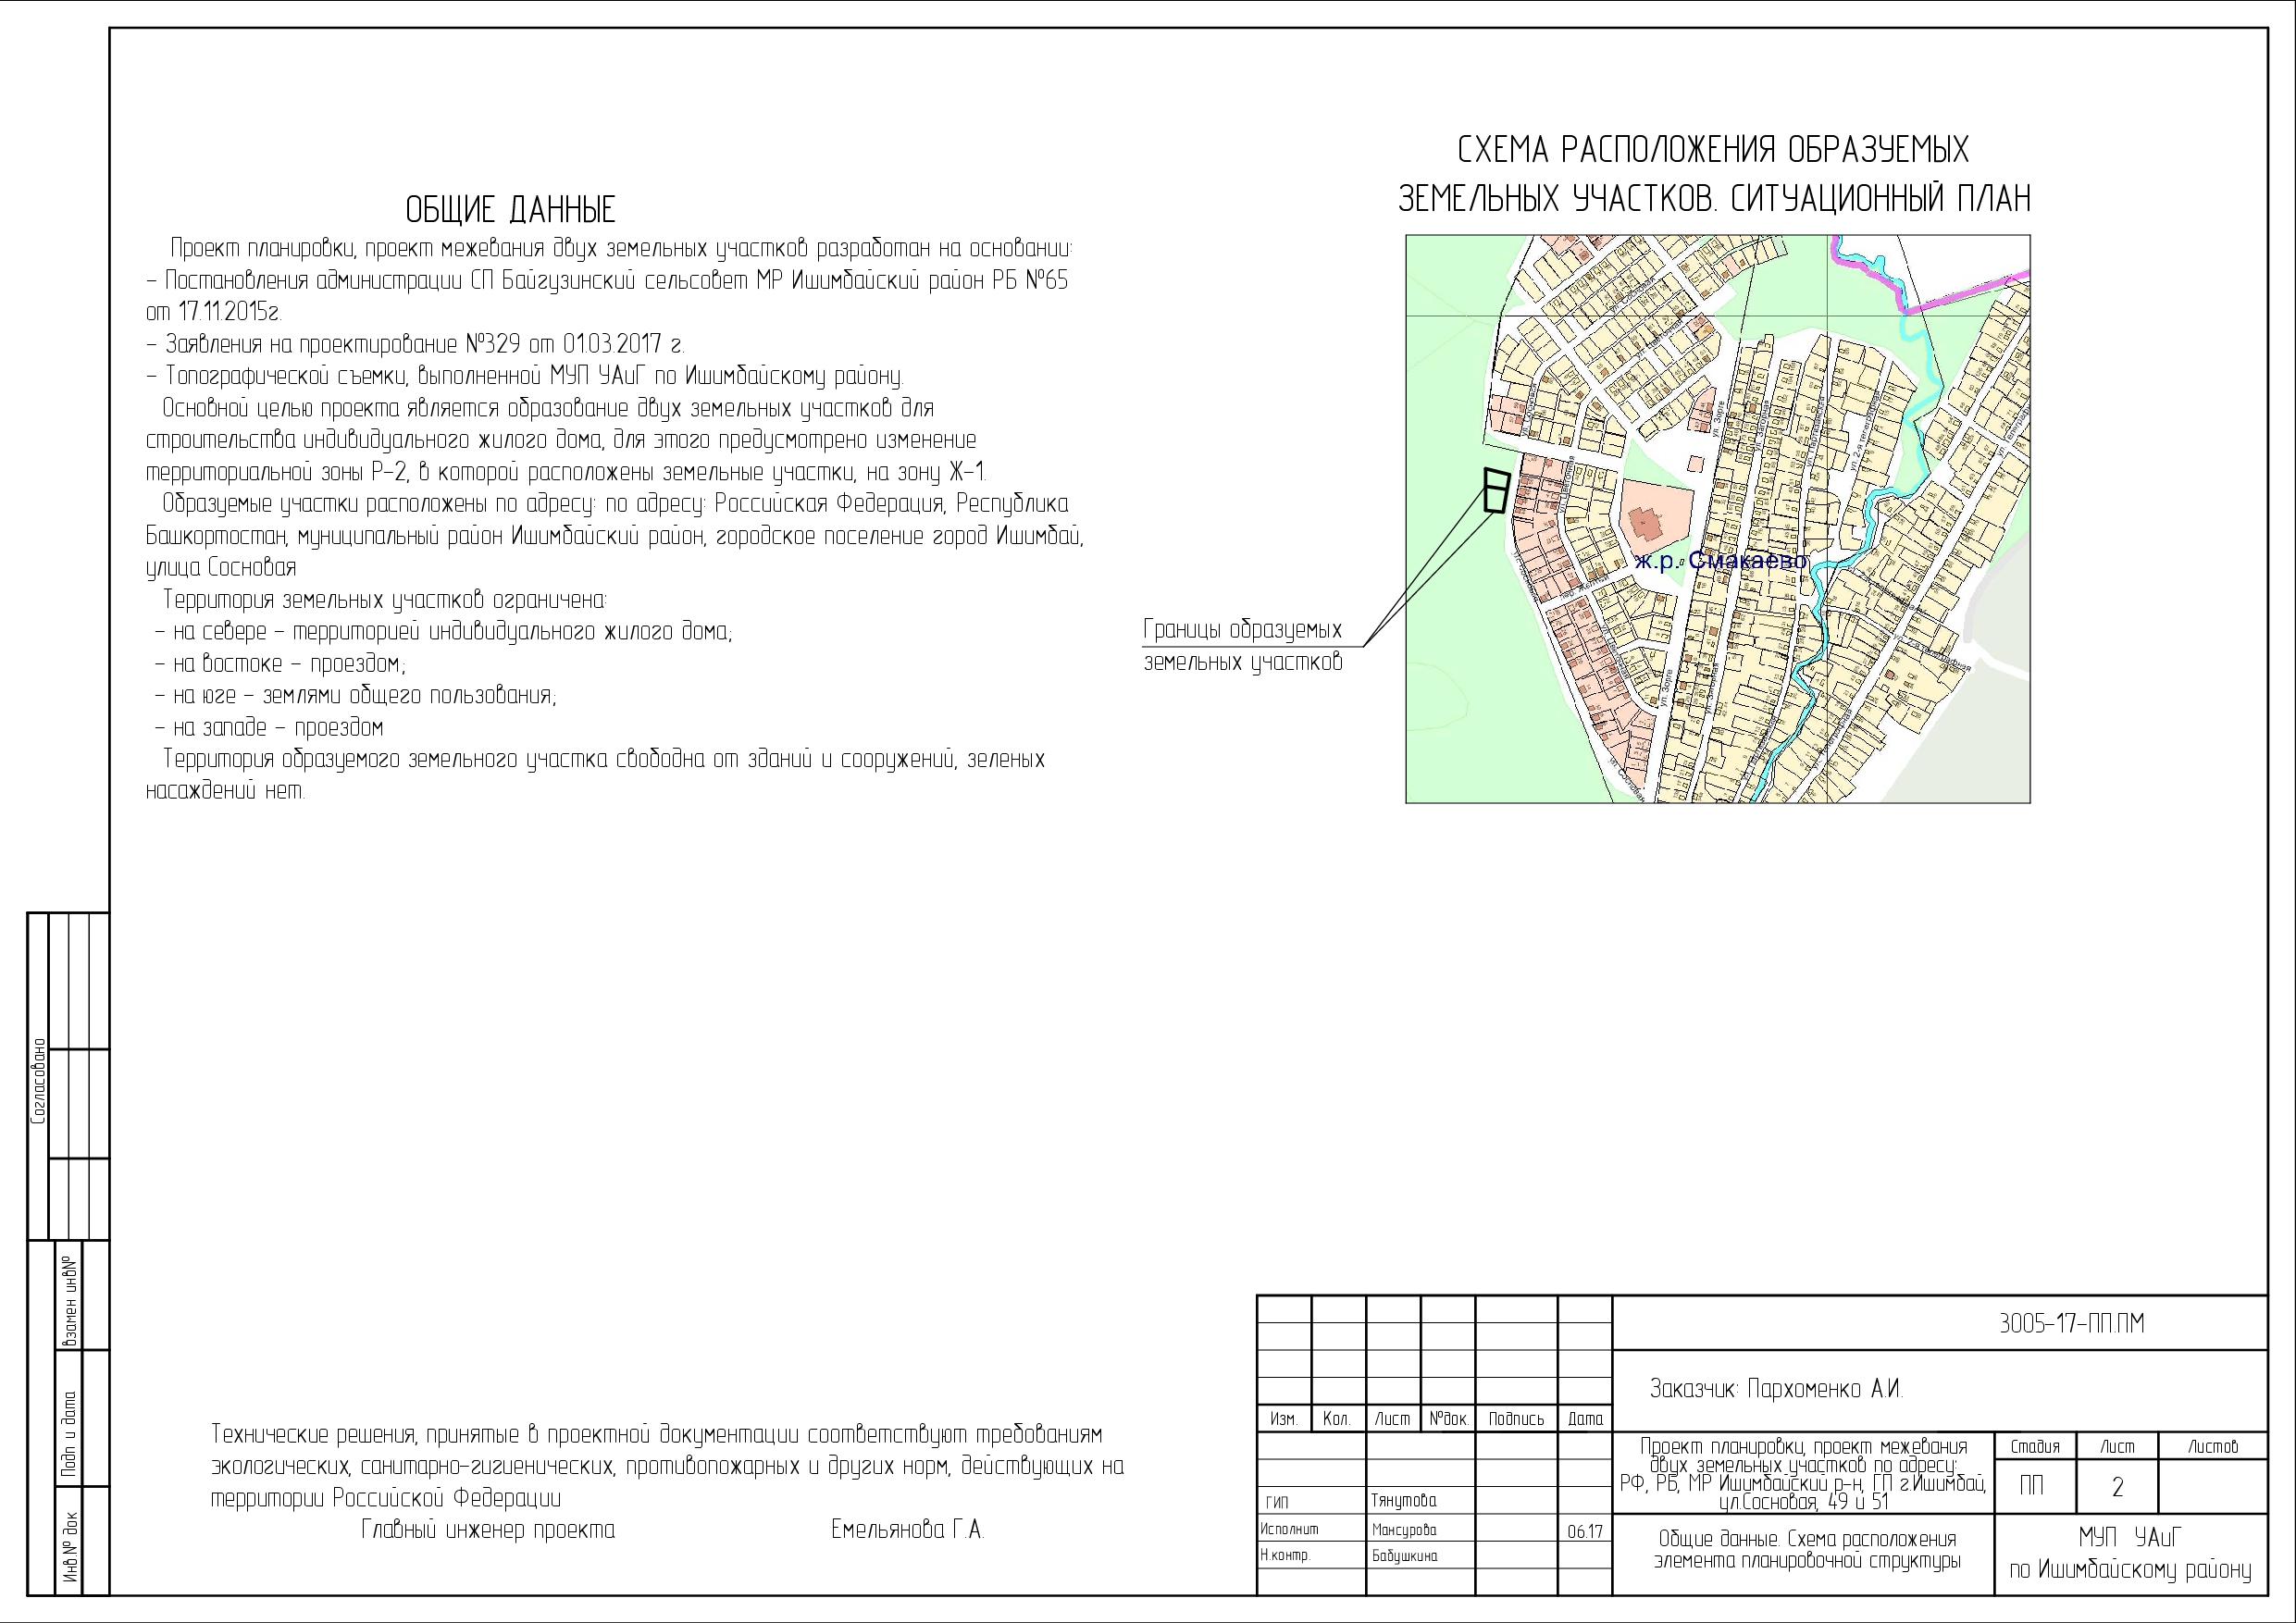Click the 'Листов' column header
Viewport: 2296px width, 1623px height.
click(x=2212, y=1446)
